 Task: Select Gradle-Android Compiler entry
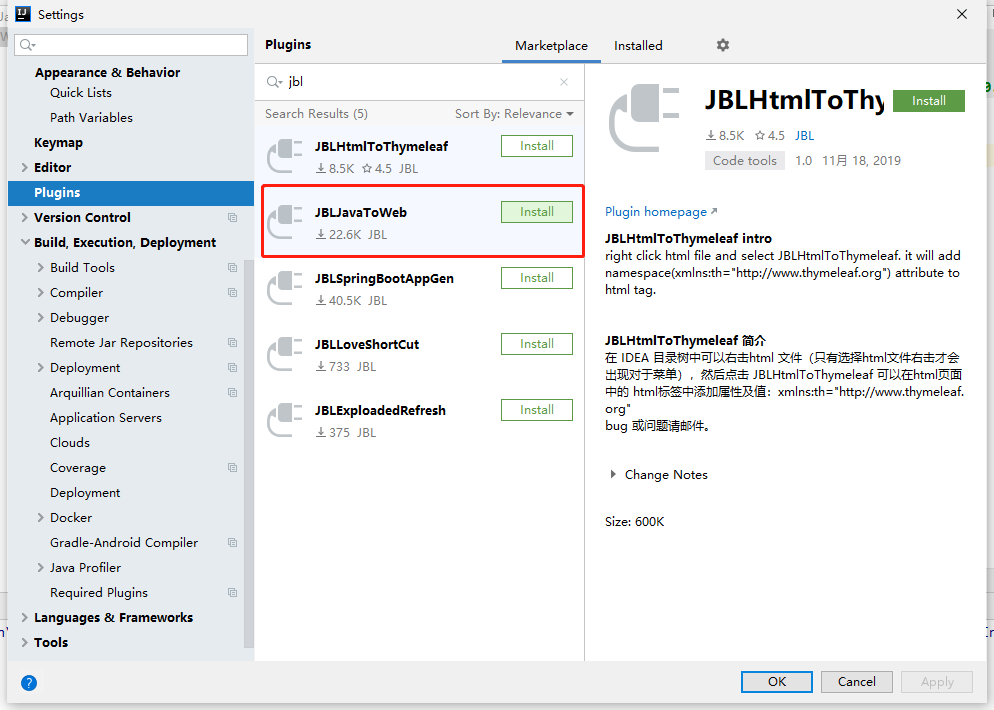click(x=124, y=543)
